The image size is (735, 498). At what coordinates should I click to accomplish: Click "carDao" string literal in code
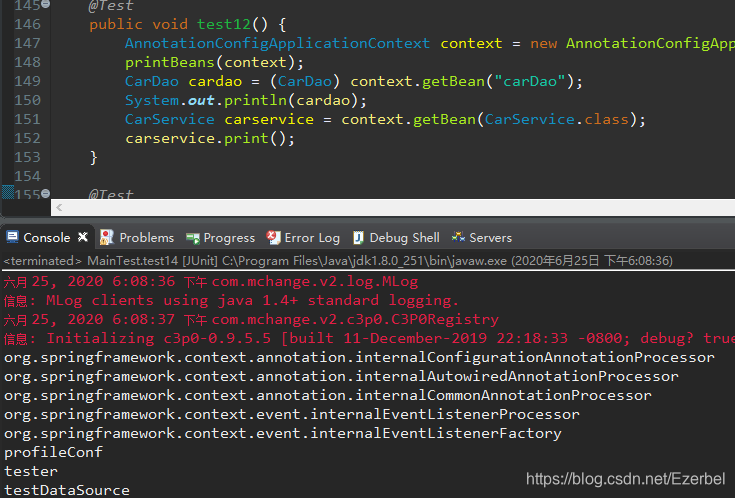point(529,82)
